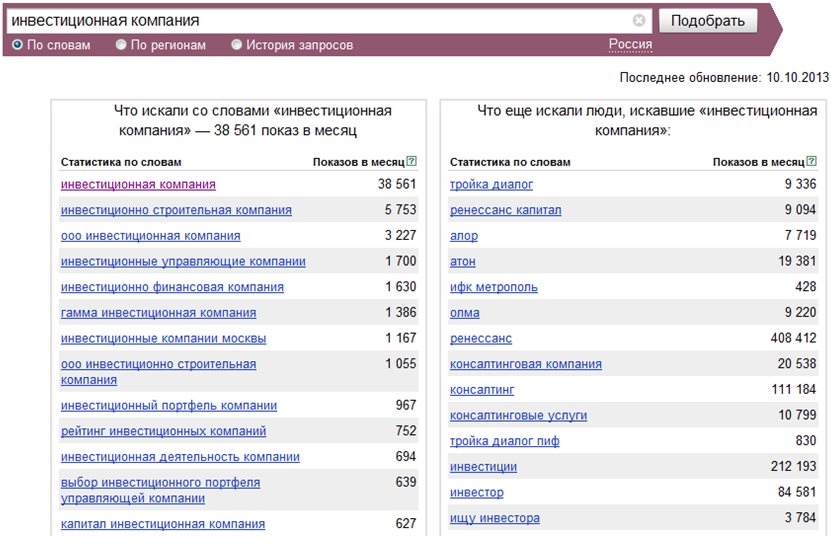Open 'ооо инвестиционная компания' link
The image size is (836, 544).
tap(150, 236)
